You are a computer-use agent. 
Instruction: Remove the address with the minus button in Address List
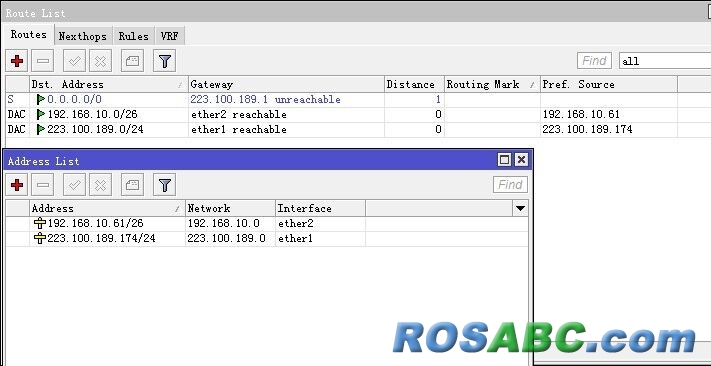tap(43, 185)
